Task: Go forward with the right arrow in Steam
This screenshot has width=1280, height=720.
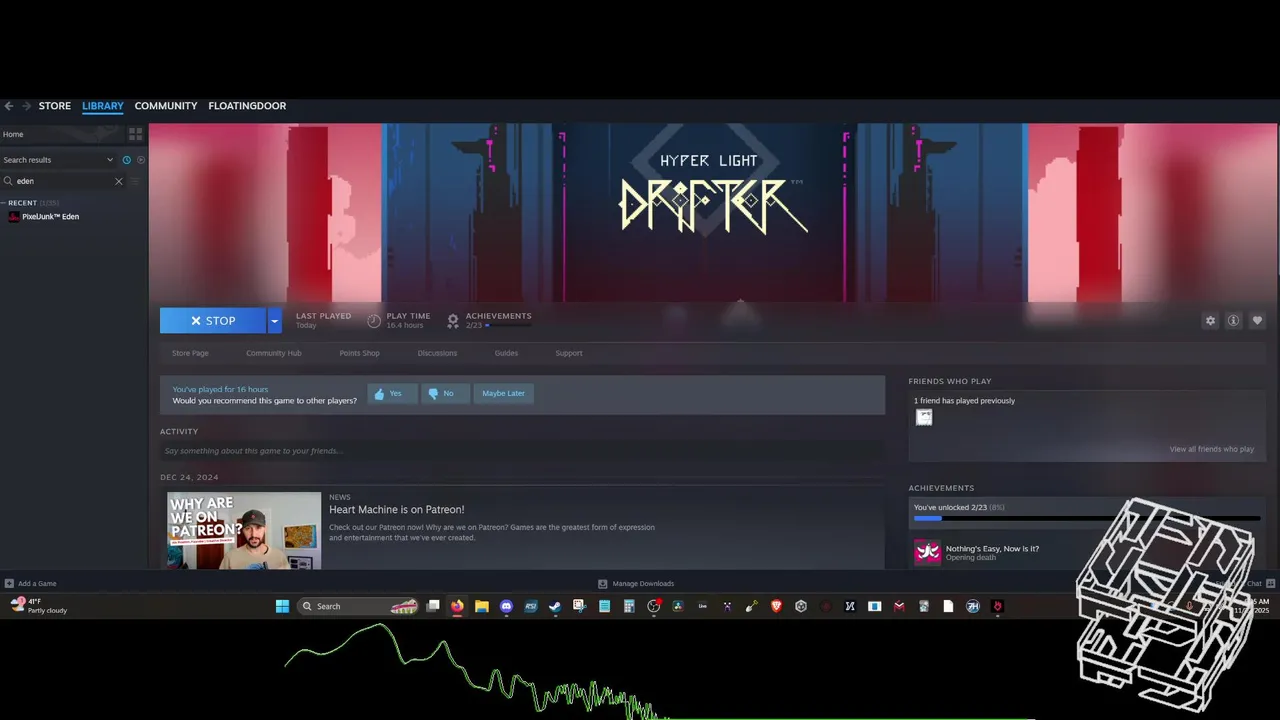Action: (x=26, y=106)
